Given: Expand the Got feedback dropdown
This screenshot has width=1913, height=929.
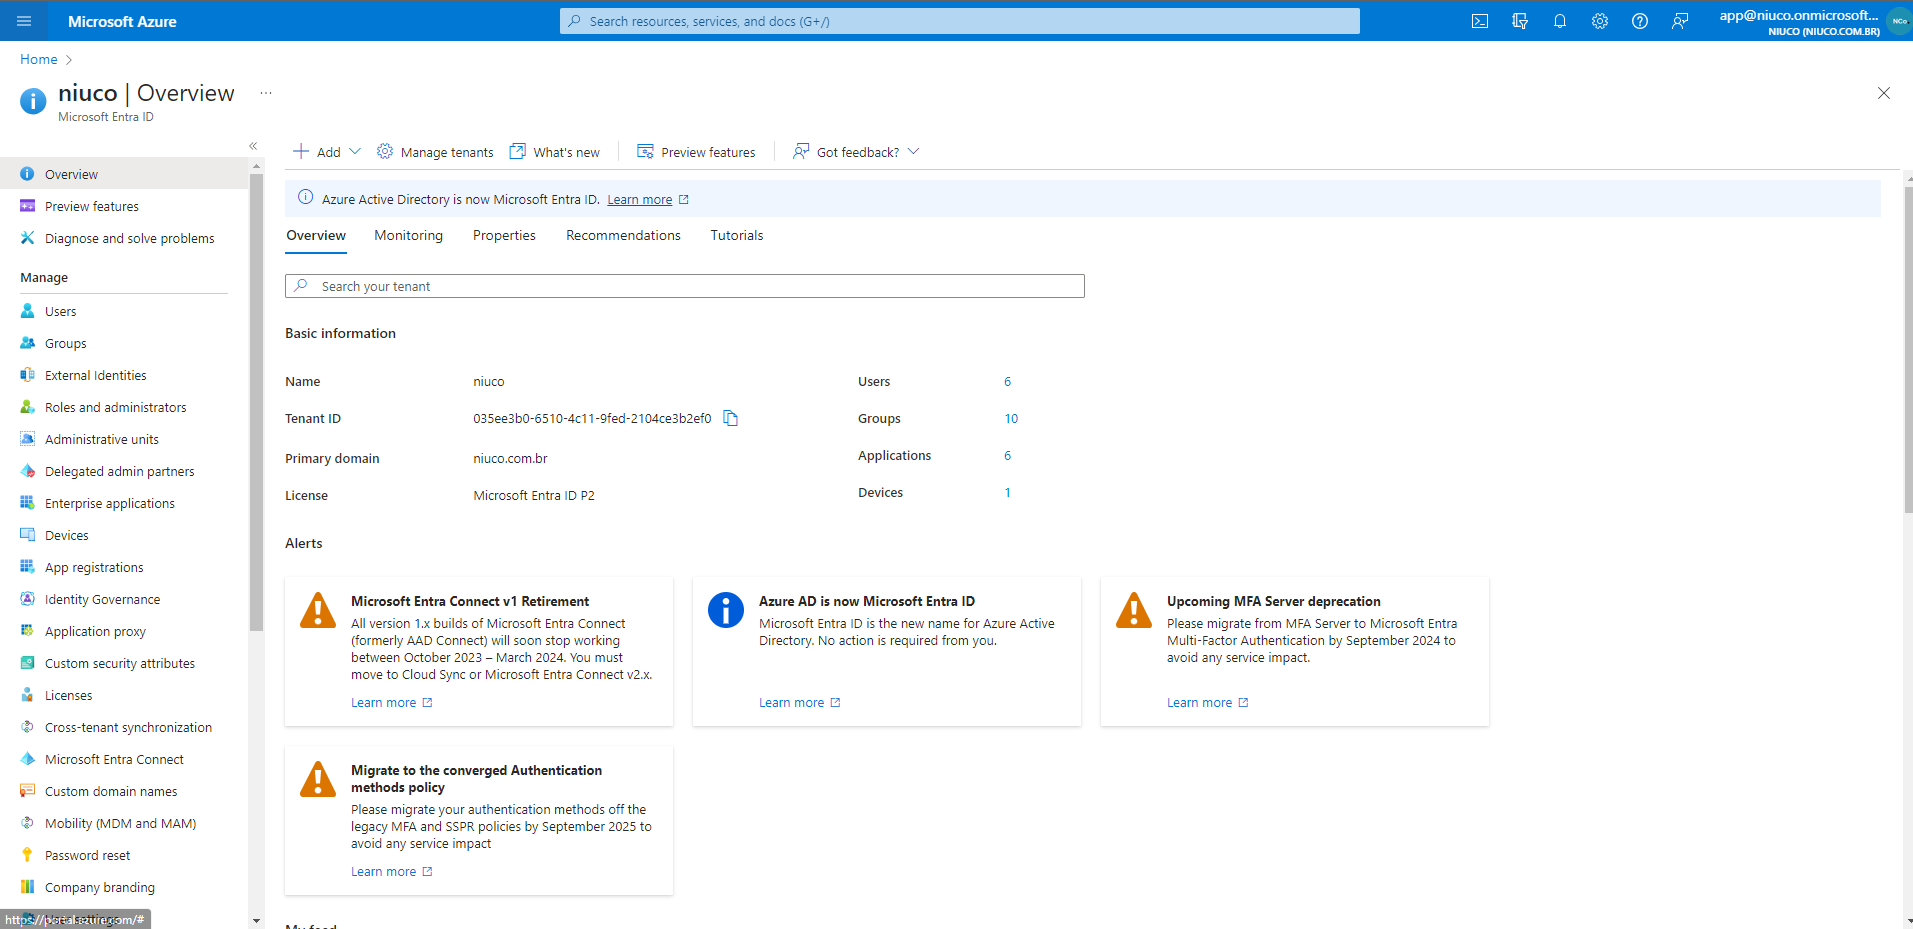Looking at the screenshot, I should pos(856,152).
